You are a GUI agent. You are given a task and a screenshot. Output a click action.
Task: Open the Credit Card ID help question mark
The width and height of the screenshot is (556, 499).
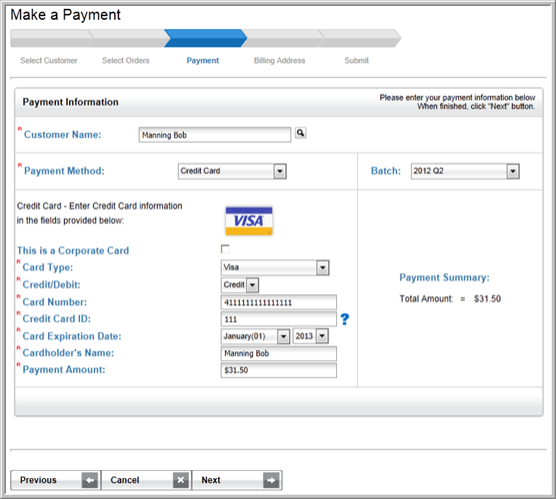point(345,319)
